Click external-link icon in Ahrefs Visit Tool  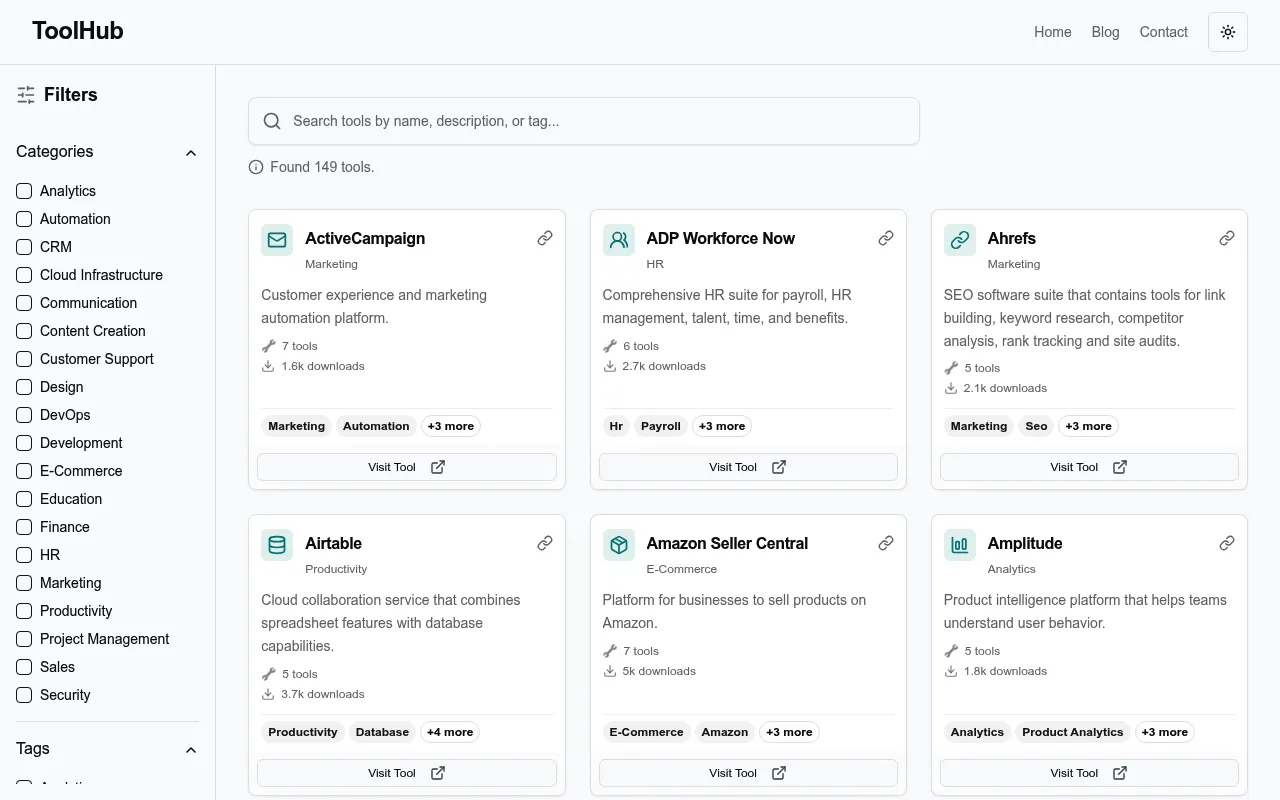(1120, 467)
